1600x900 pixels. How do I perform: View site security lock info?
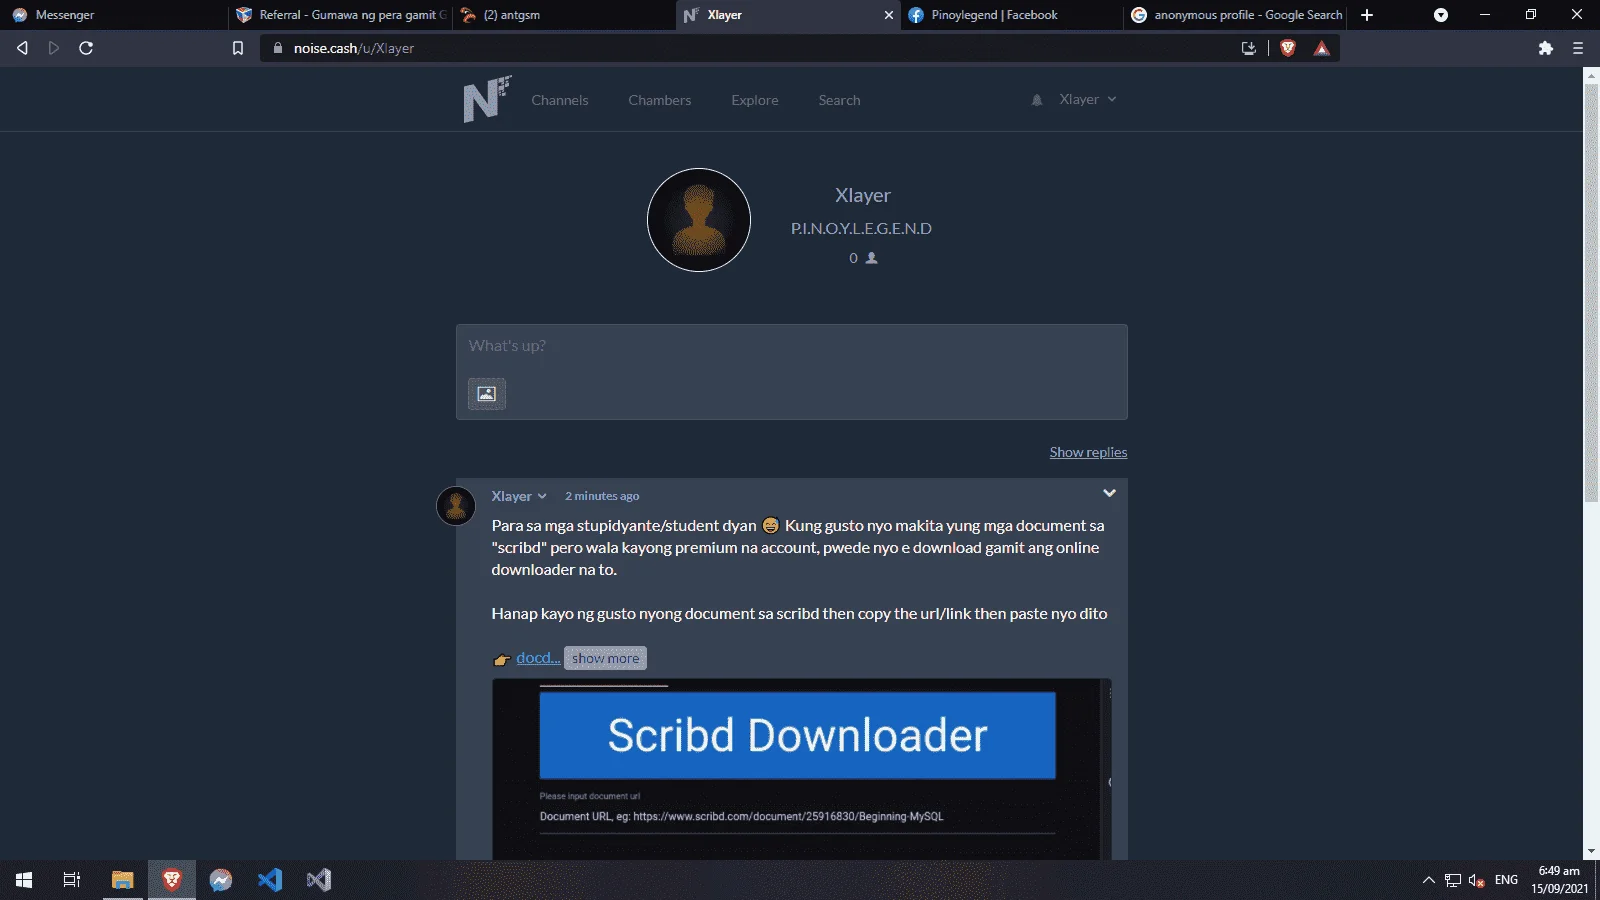coord(278,48)
